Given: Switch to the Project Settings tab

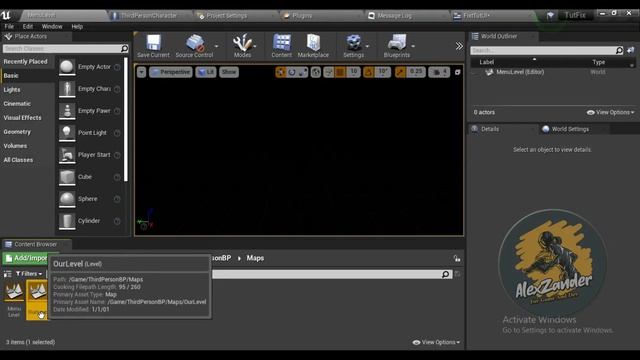Looking at the screenshot, I should coord(227,16).
